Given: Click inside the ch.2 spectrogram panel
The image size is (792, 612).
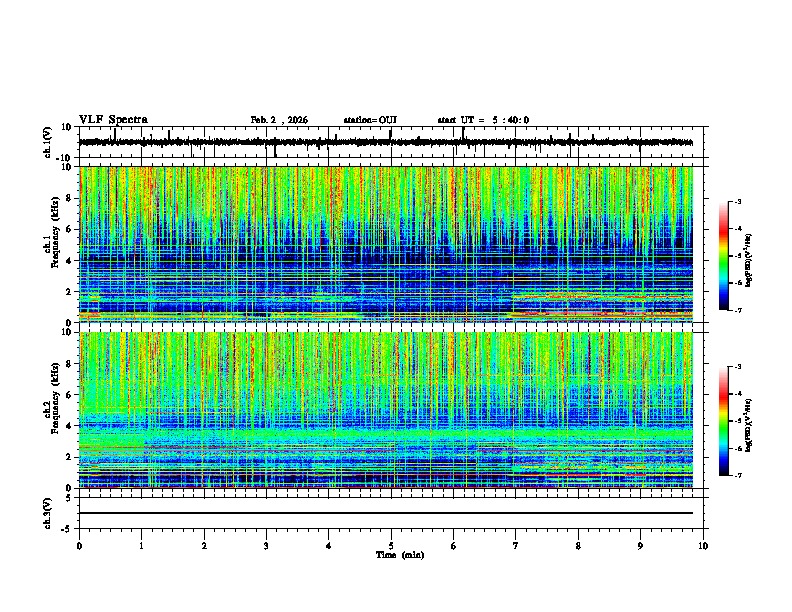Looking at the screenshot, I should [386, 410].
